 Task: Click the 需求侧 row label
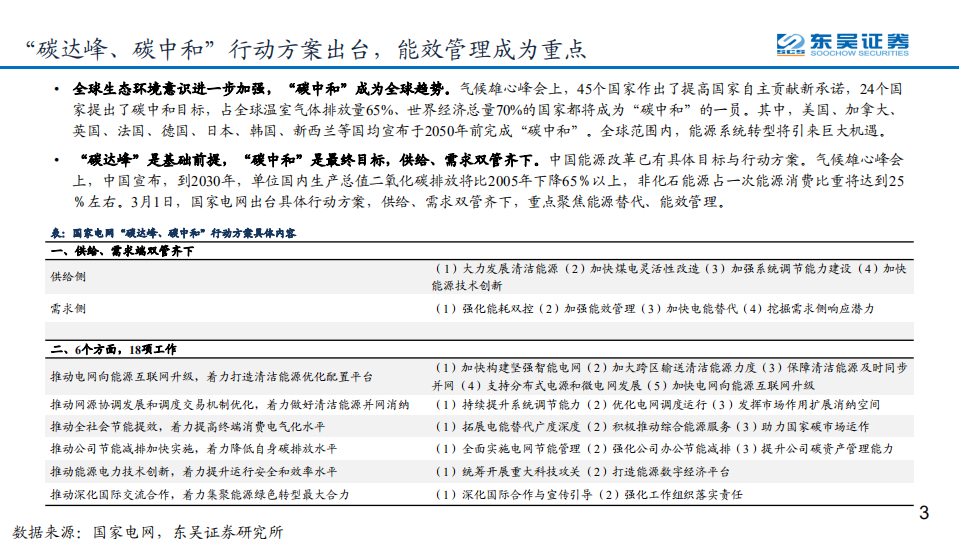tap(68, 309)
